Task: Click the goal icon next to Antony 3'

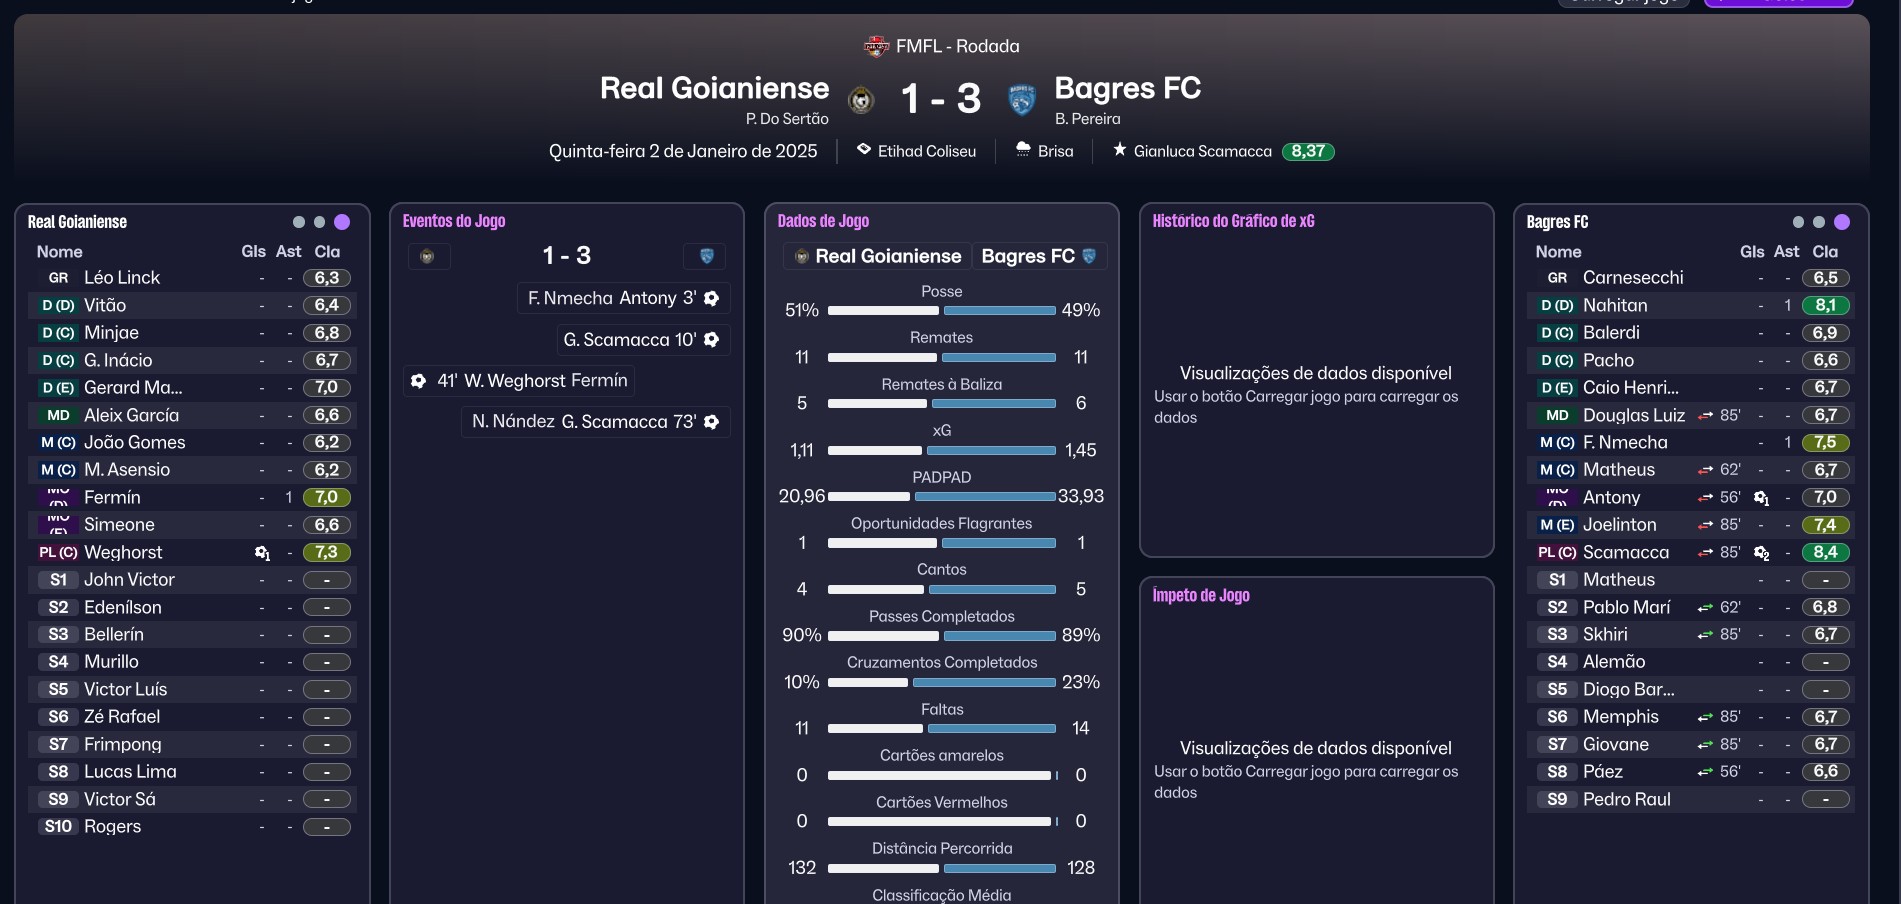Action: (712, 298)
